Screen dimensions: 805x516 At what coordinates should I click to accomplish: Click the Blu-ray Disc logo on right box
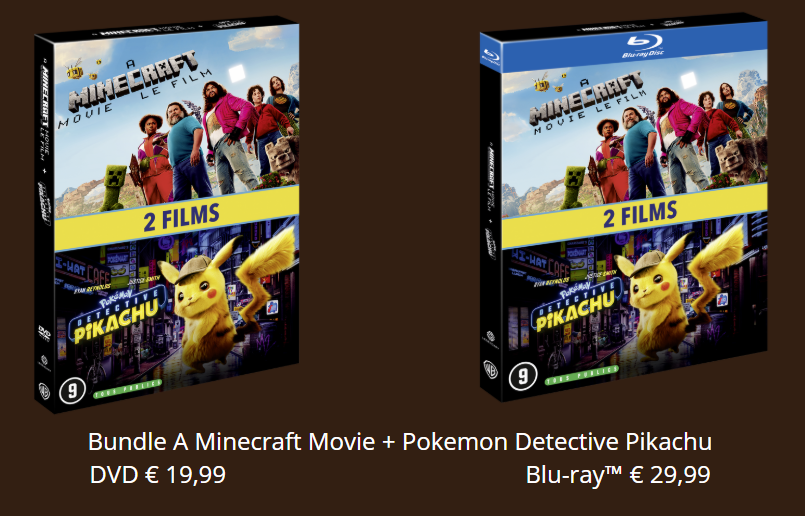[643, 45]
